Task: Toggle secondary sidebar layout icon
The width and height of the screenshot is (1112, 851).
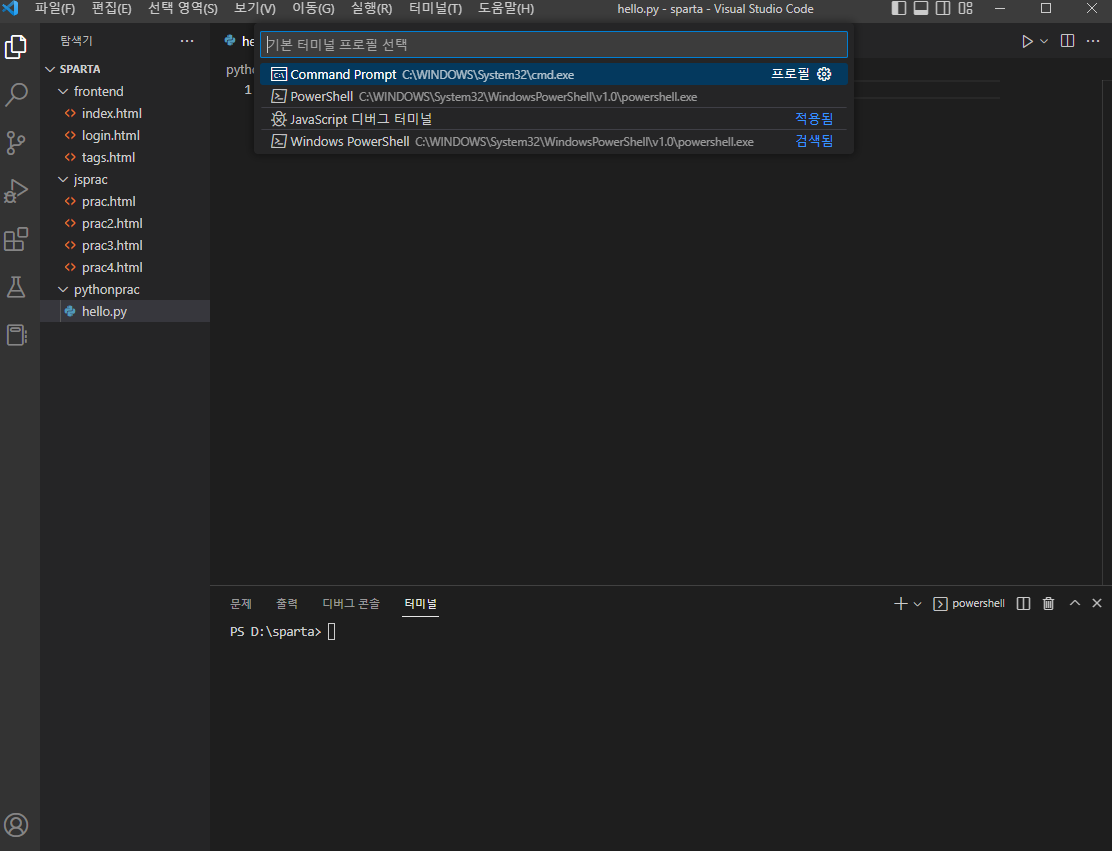Action: 943,9
